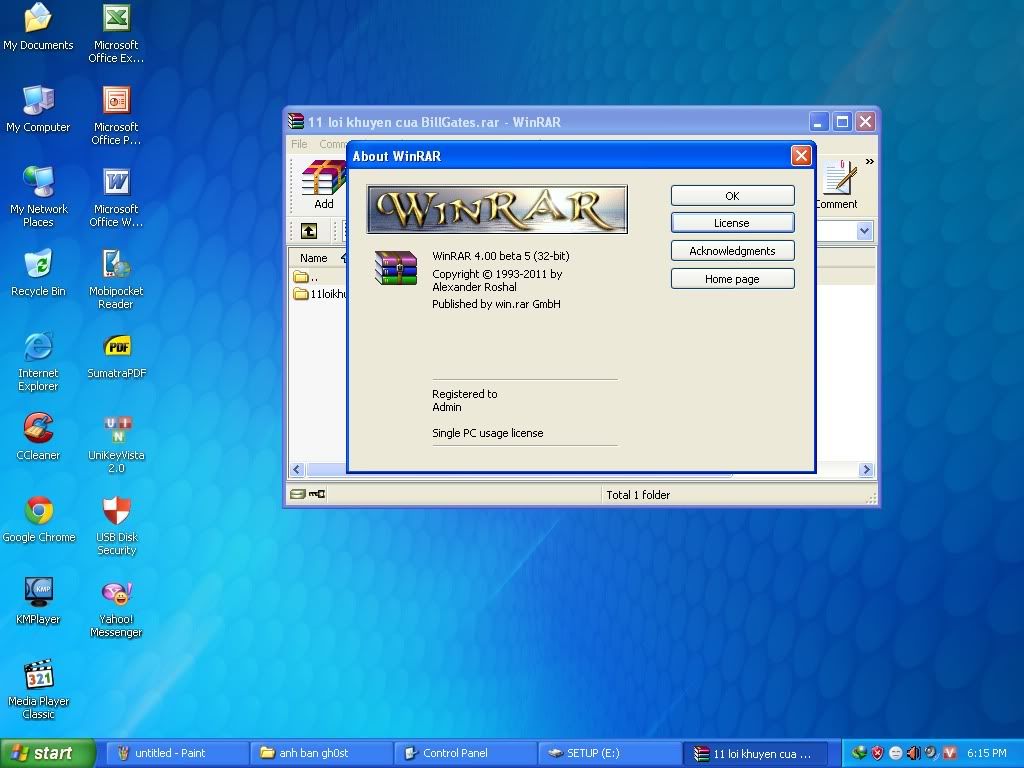Select the UniKeyVista 2.0 shortcut
Viewport: 1024px width, 768px height.
pyautogui.click(x=116, y=443)
